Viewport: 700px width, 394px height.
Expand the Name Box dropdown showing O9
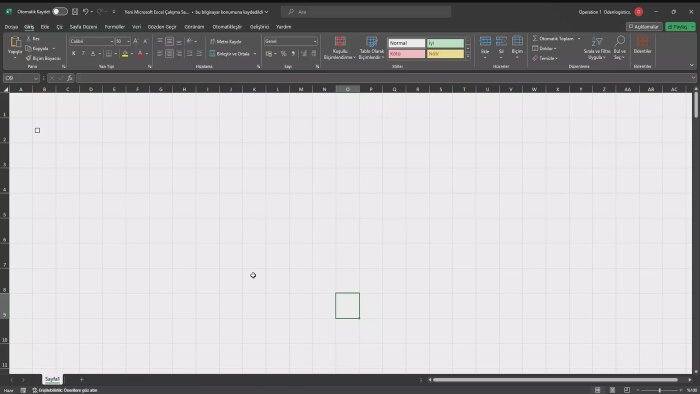(x=36, y=78)
